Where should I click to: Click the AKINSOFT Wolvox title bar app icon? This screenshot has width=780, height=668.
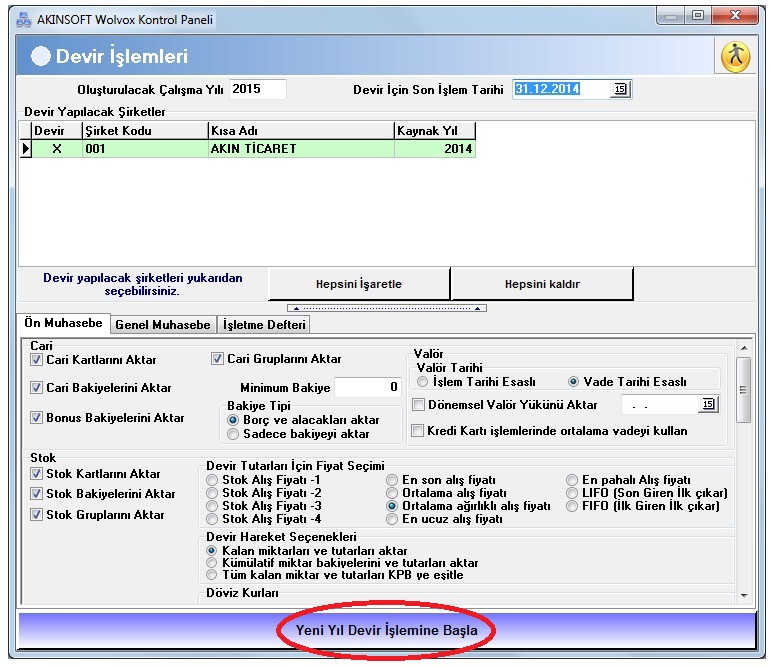point(23,20)
